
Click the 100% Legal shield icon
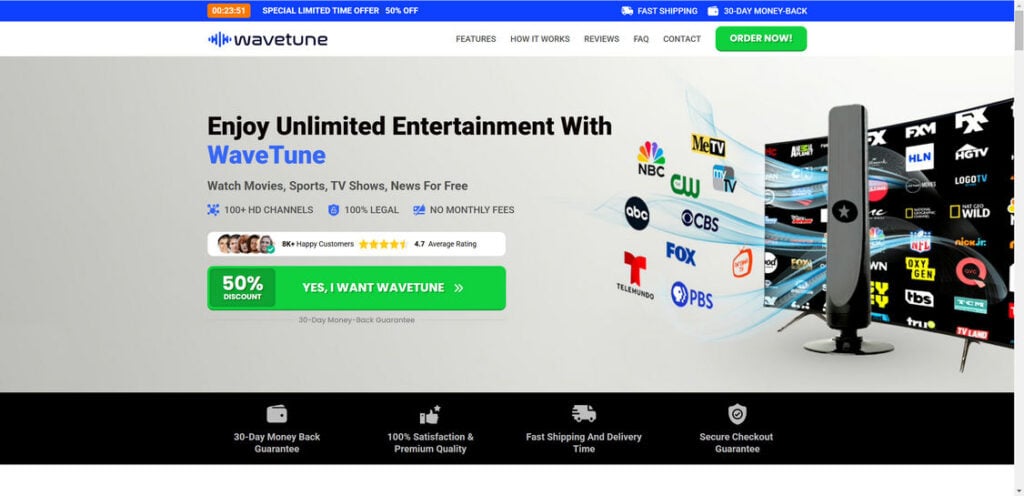334,210
